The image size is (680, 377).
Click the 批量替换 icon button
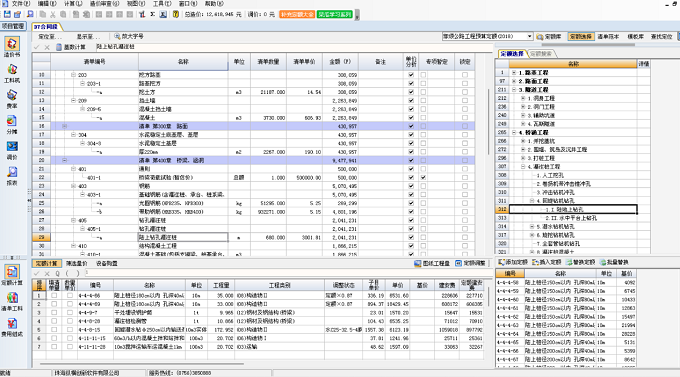[x=615, y=262]
